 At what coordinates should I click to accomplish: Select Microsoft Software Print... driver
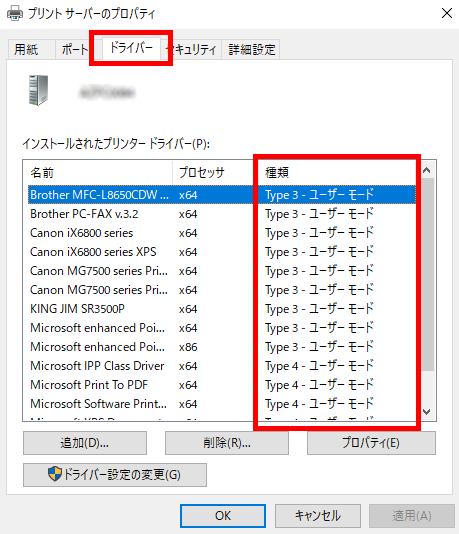222,404
